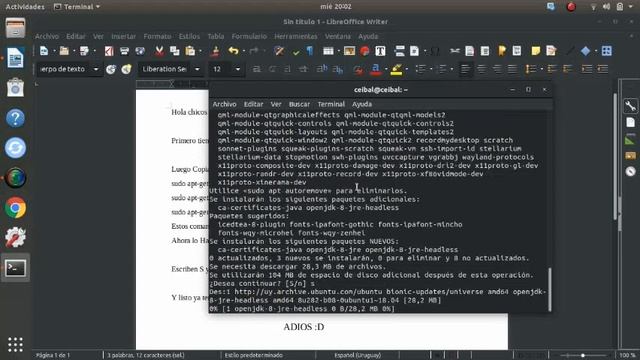
Task: Click the Save document icon
Action: (x=84, y=51)
